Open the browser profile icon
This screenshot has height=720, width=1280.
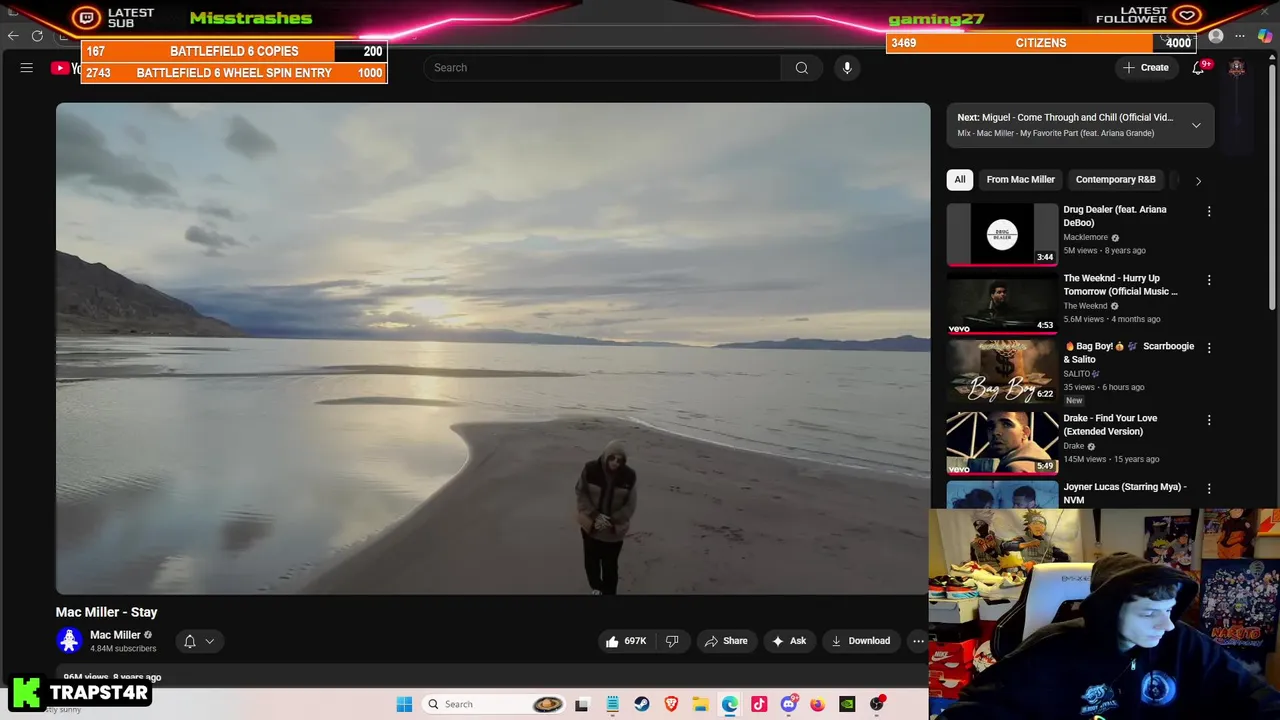[1216, 37]
